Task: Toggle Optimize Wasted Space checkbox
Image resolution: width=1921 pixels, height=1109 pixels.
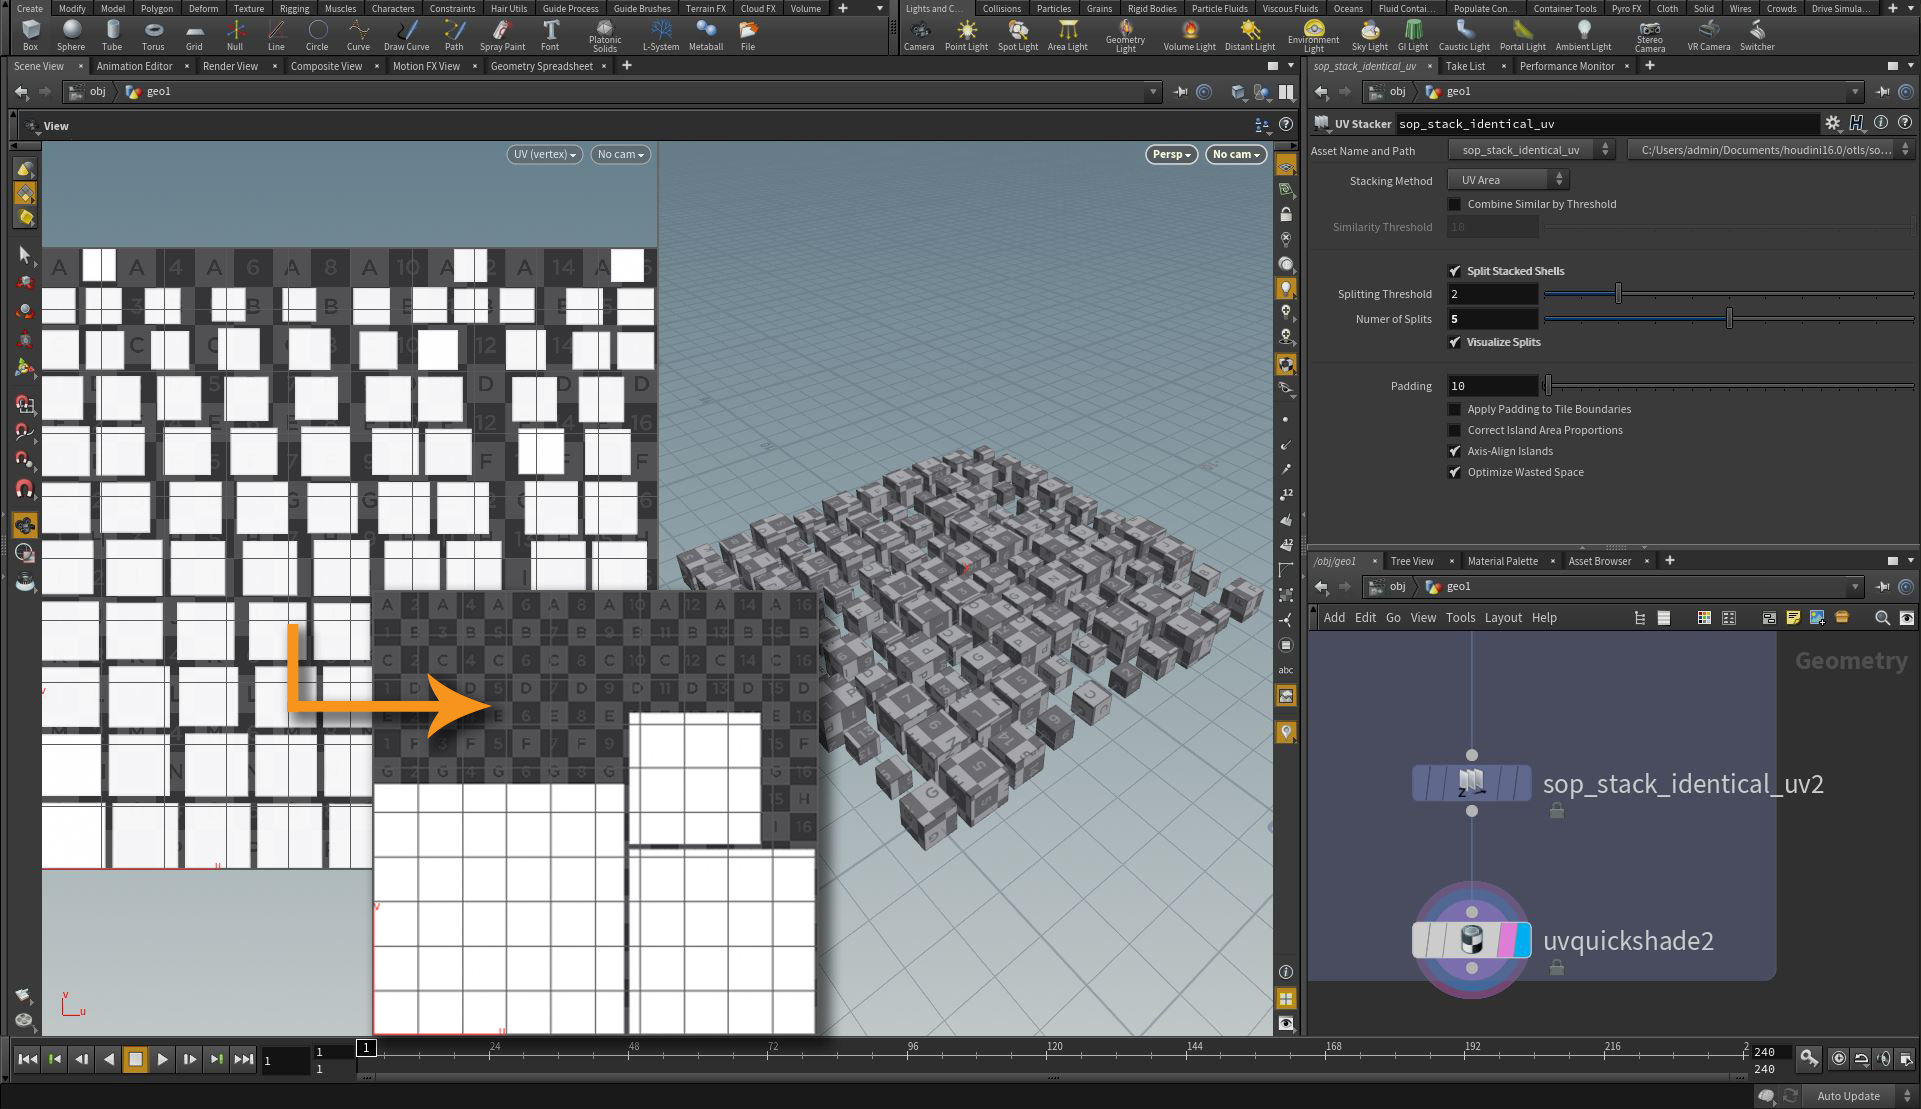Action: [x=1455, y=472]
